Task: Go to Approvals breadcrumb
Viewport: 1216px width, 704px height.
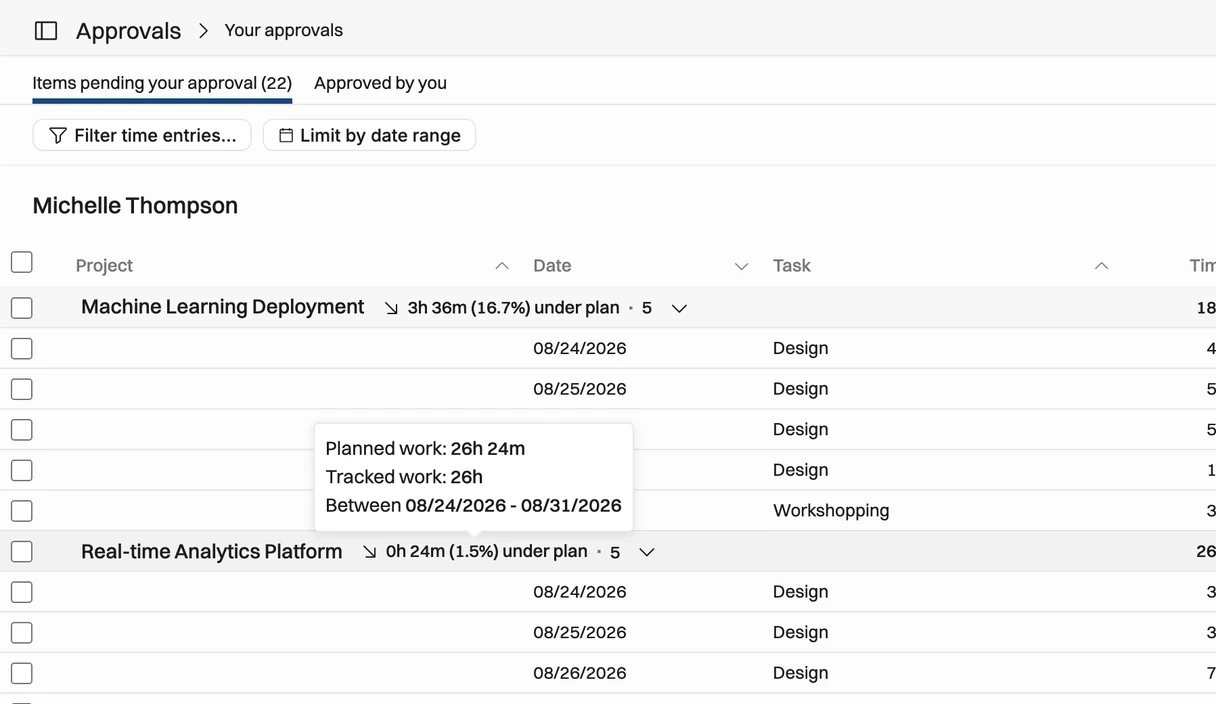Action: [128, 31]
